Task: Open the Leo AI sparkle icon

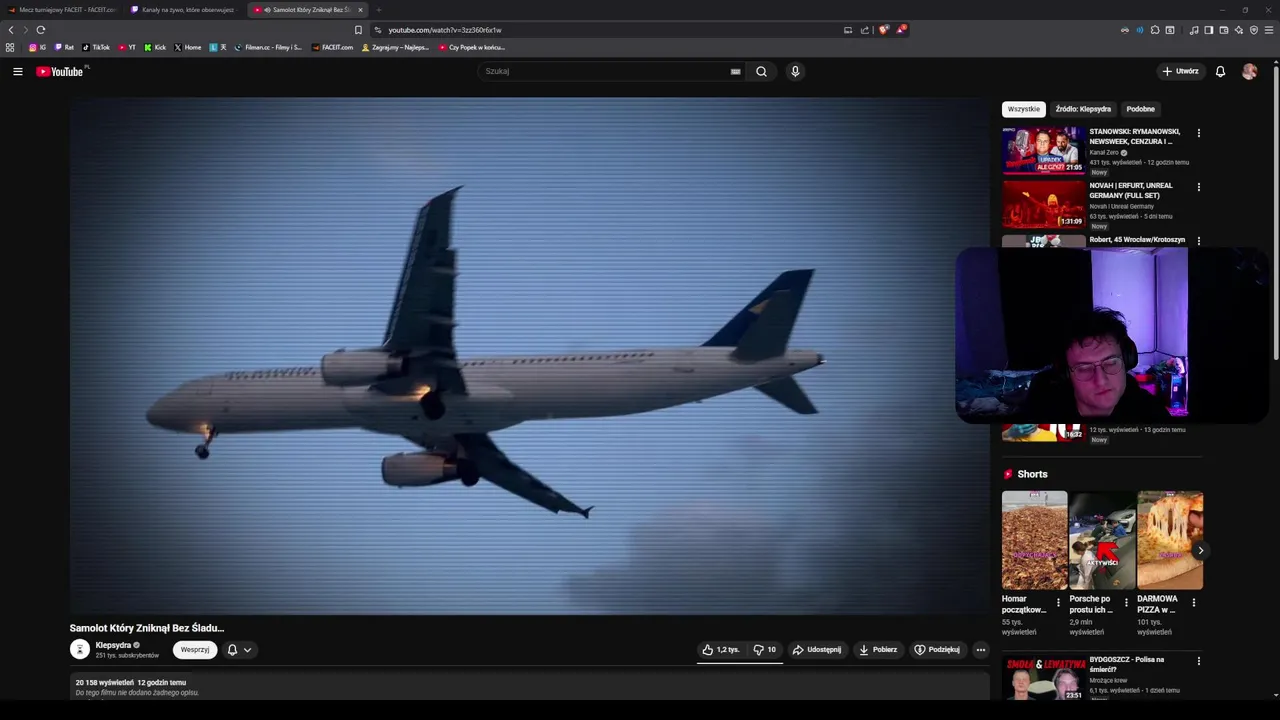Action: pos(1239,30)
